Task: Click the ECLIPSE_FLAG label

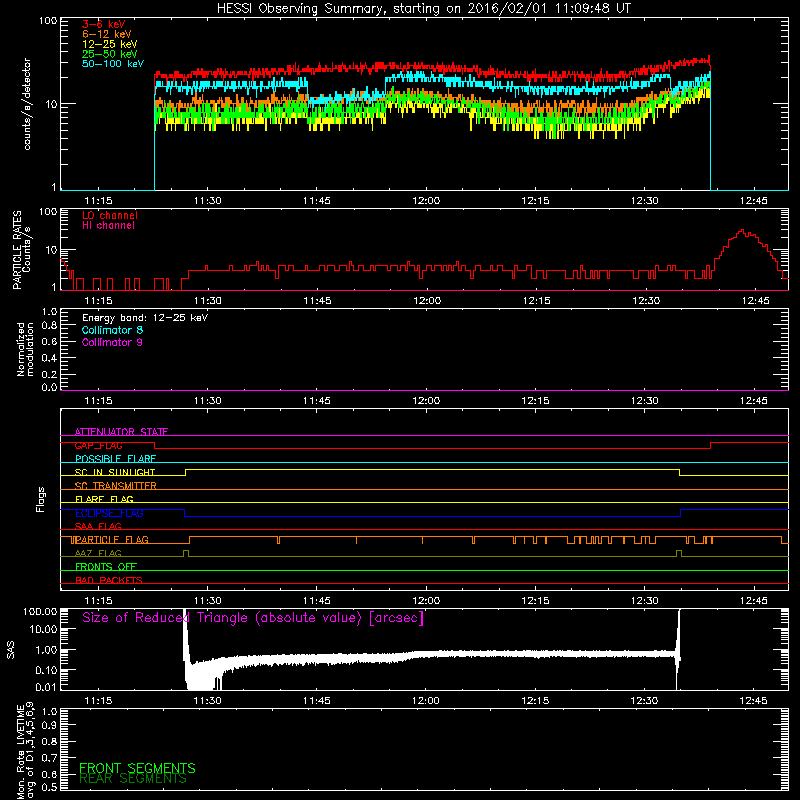Action: click(109, 513)
